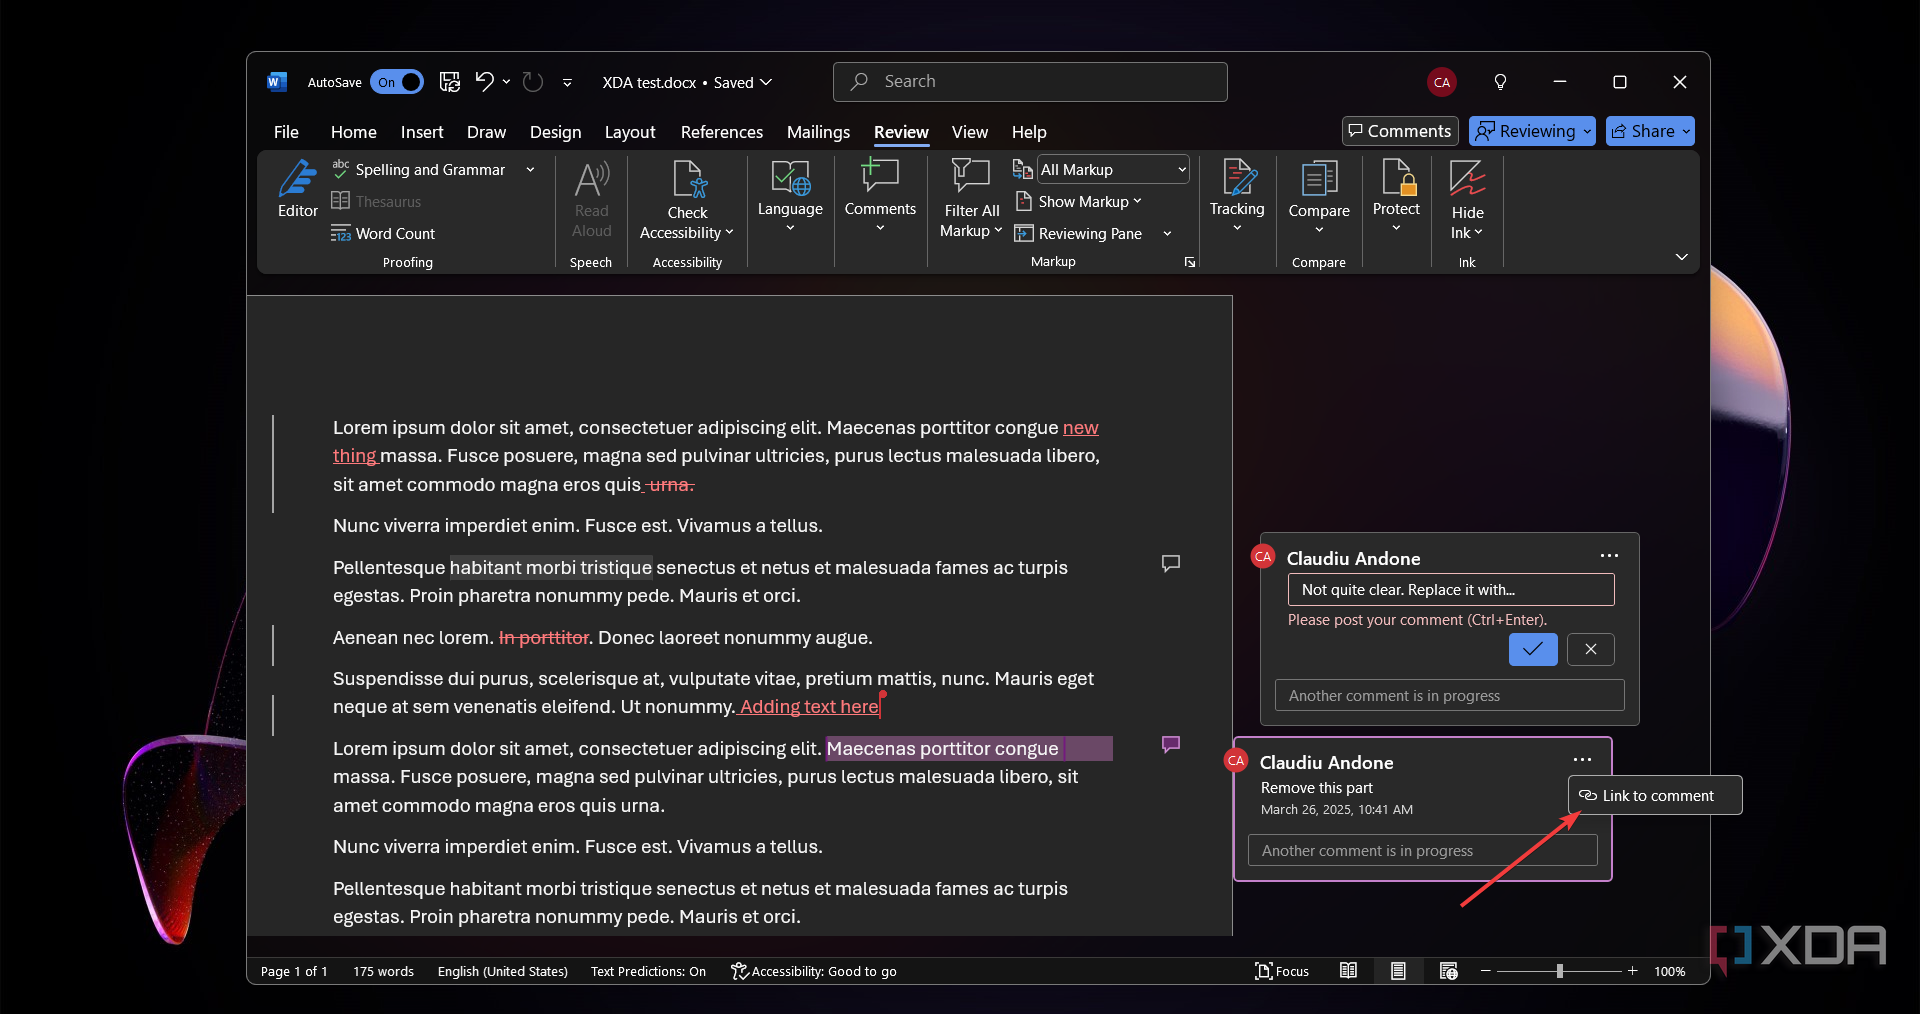Click the Search box in the title bar

click(1030, 82)
